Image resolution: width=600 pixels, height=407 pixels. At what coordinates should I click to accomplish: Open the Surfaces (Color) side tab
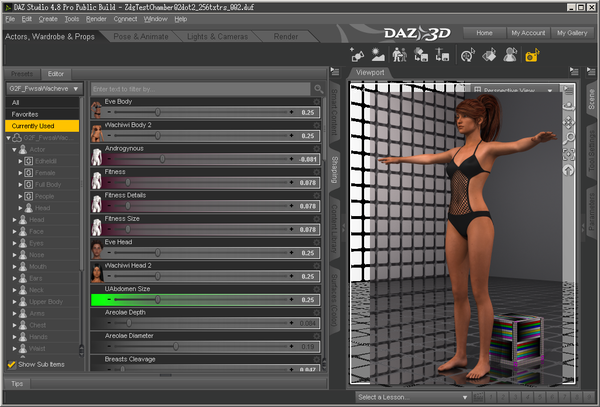334,300
